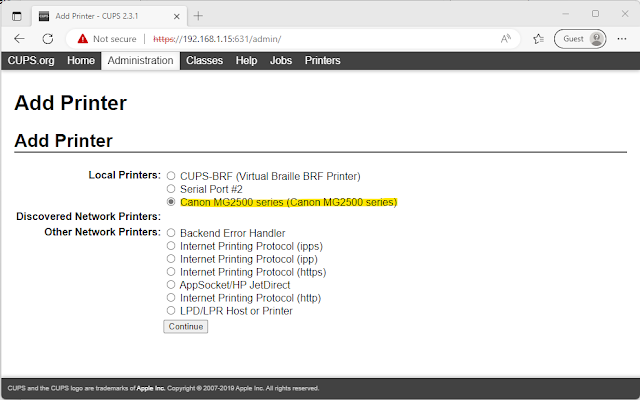Select Internet Printing Protocol (https)
This screenshot has height=400, width=640.
[x=171, y=272]
